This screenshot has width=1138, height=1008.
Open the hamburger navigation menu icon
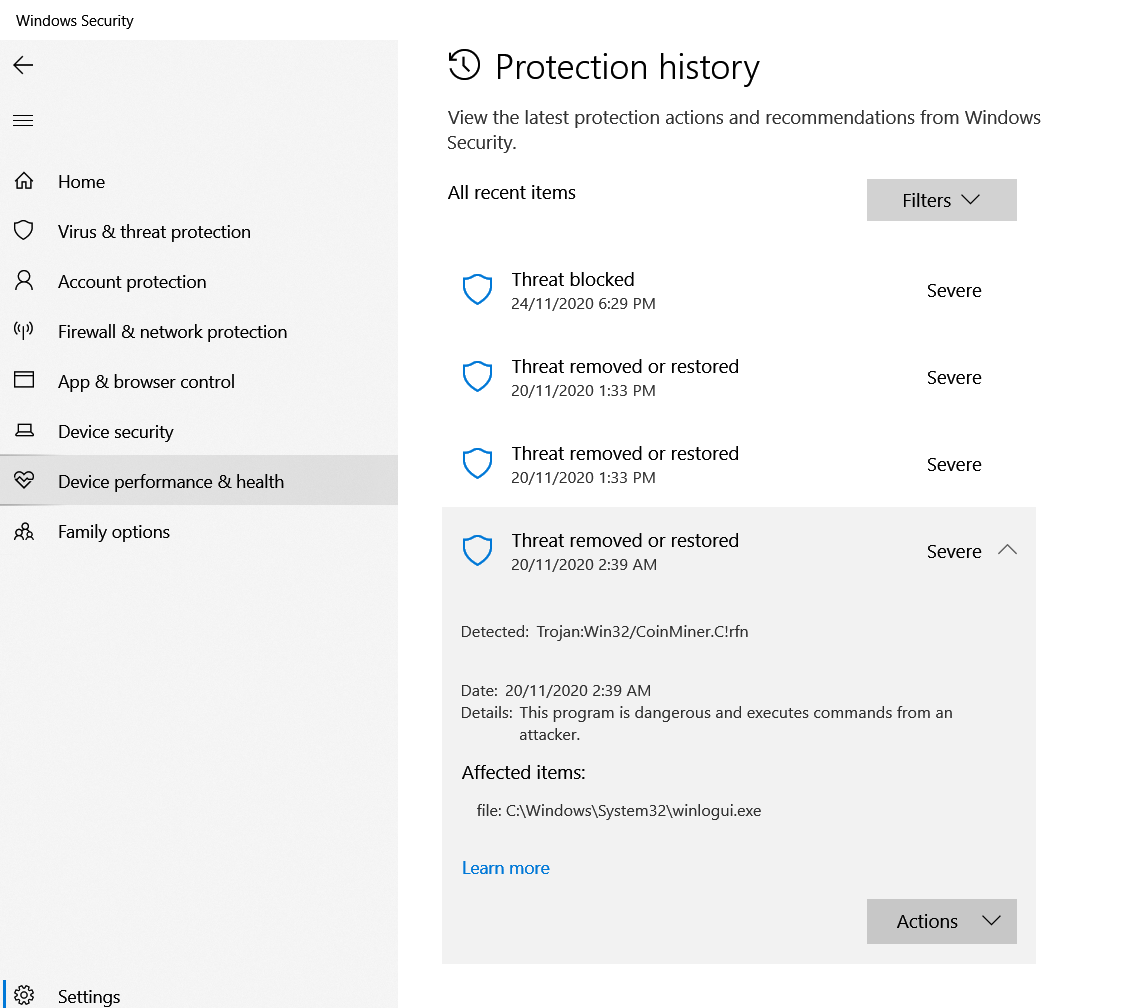pos(23,120)
